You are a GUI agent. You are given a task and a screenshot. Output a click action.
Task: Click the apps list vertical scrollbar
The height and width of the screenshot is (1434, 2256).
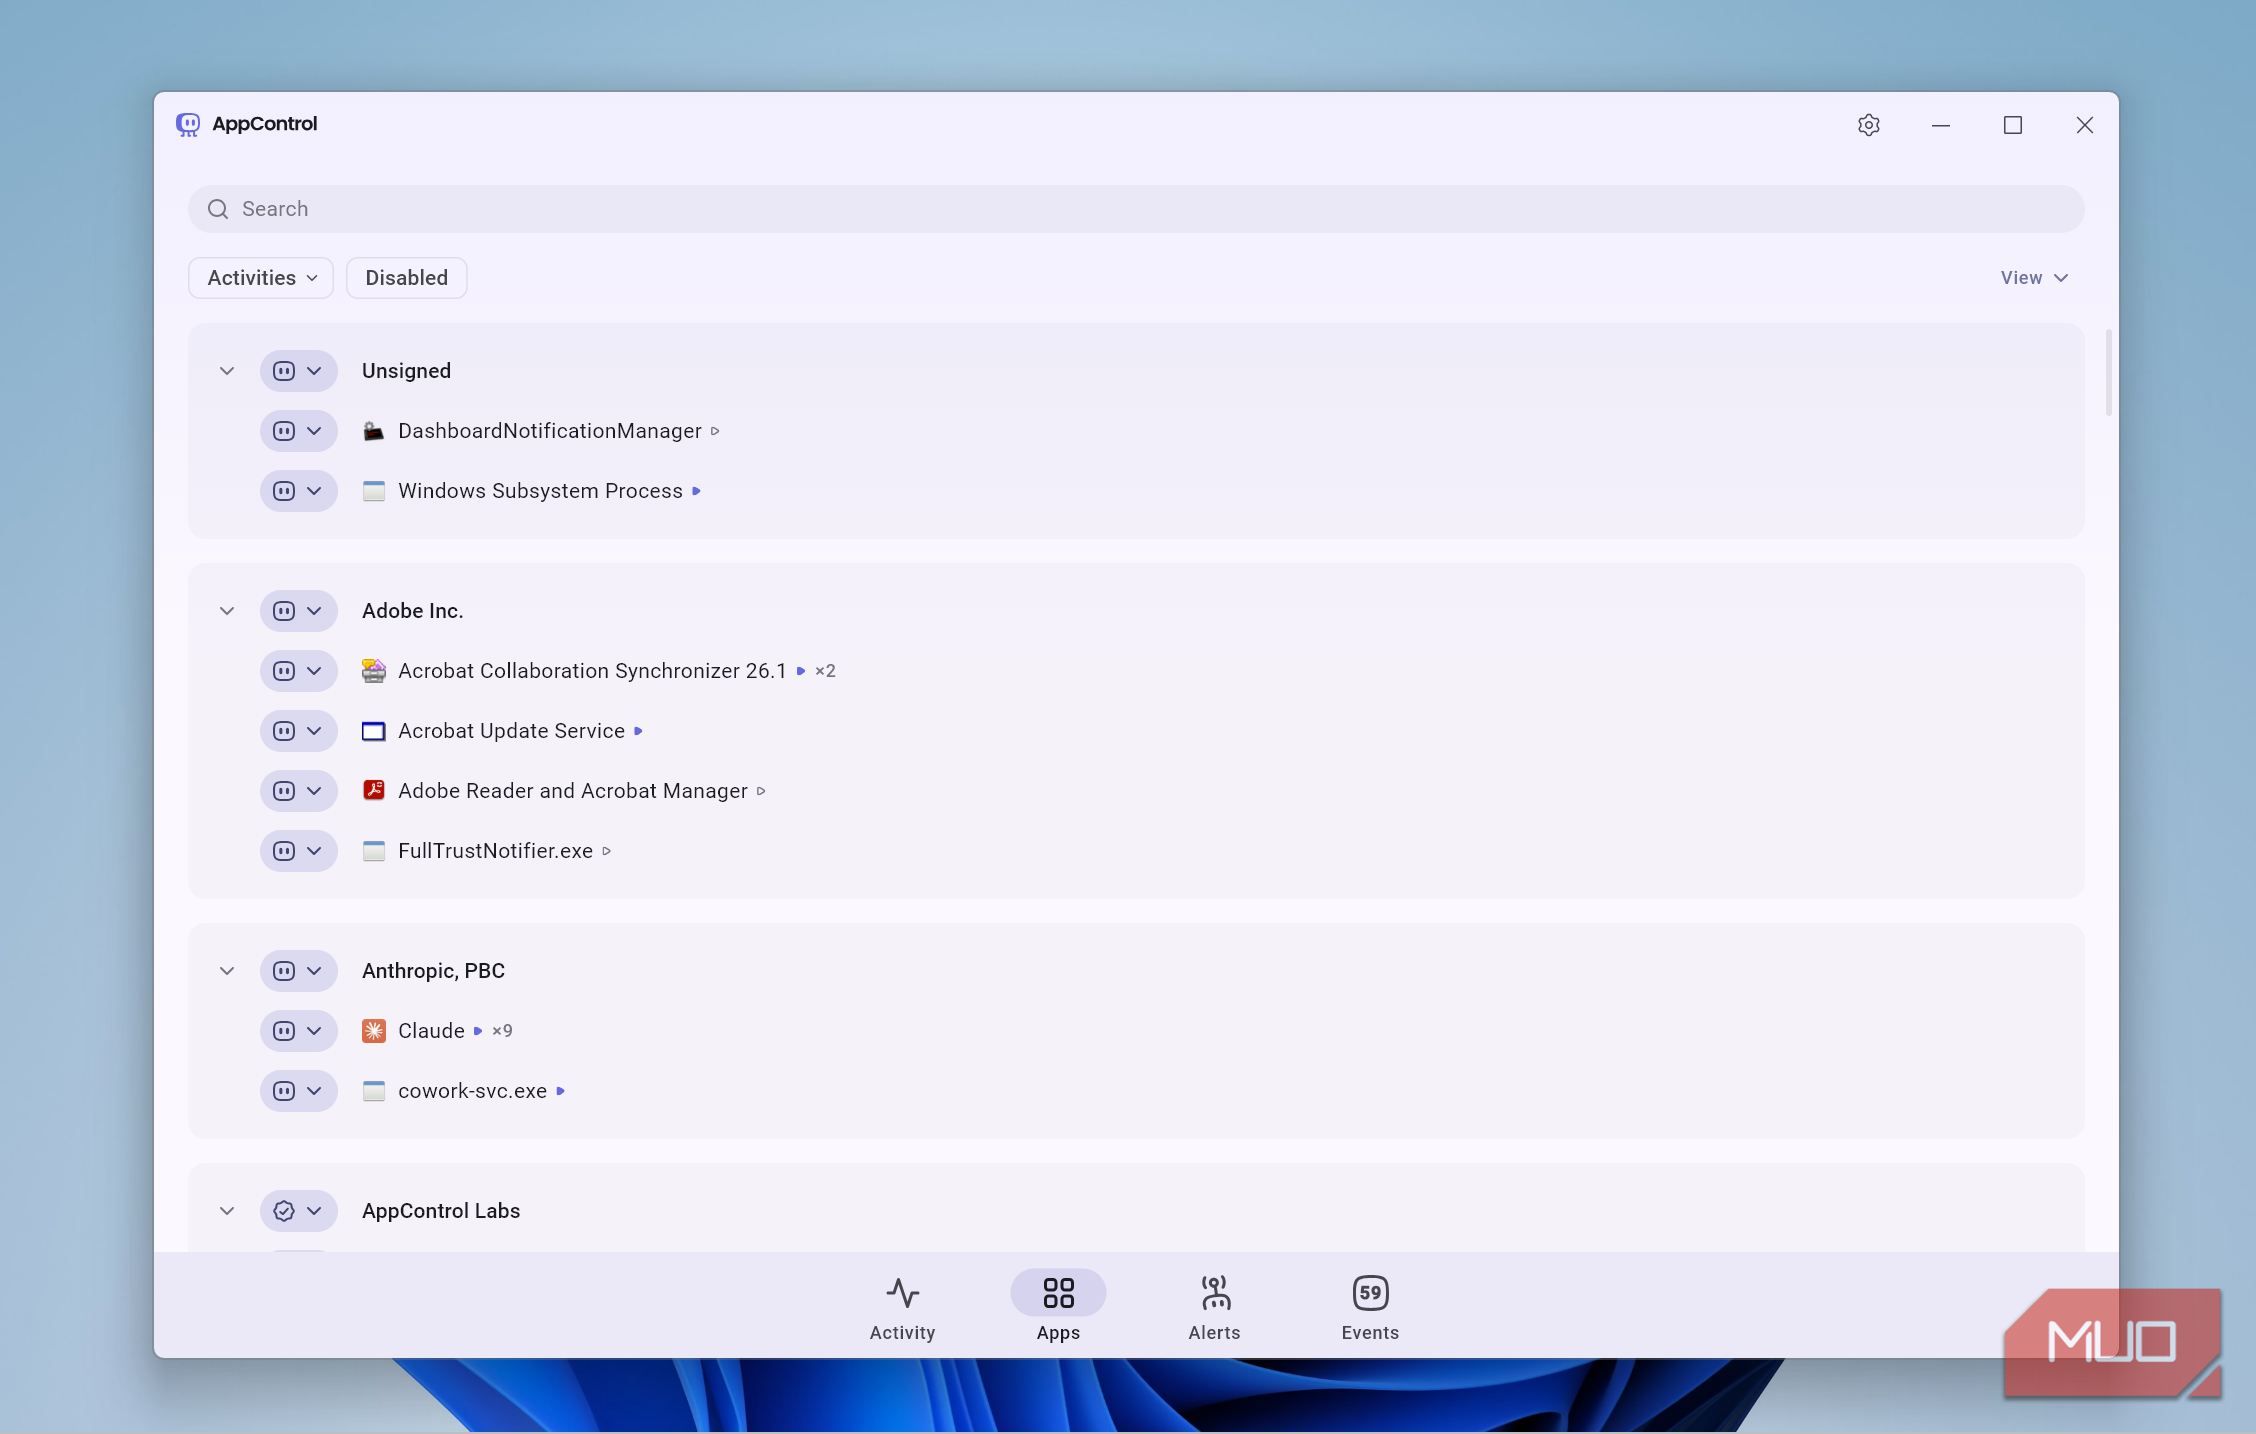[2108, 372]
